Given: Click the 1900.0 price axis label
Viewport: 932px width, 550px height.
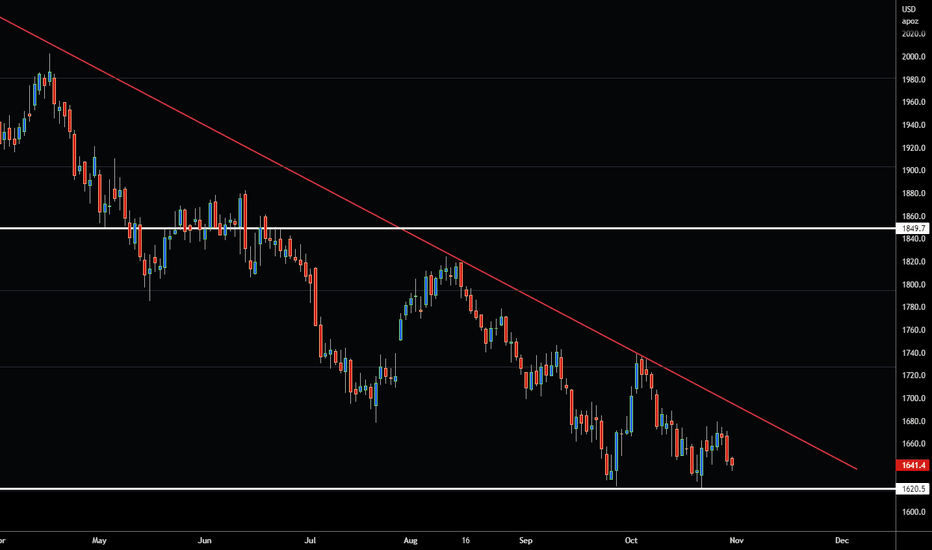Looking at the screenshot, I should [914, 171].
